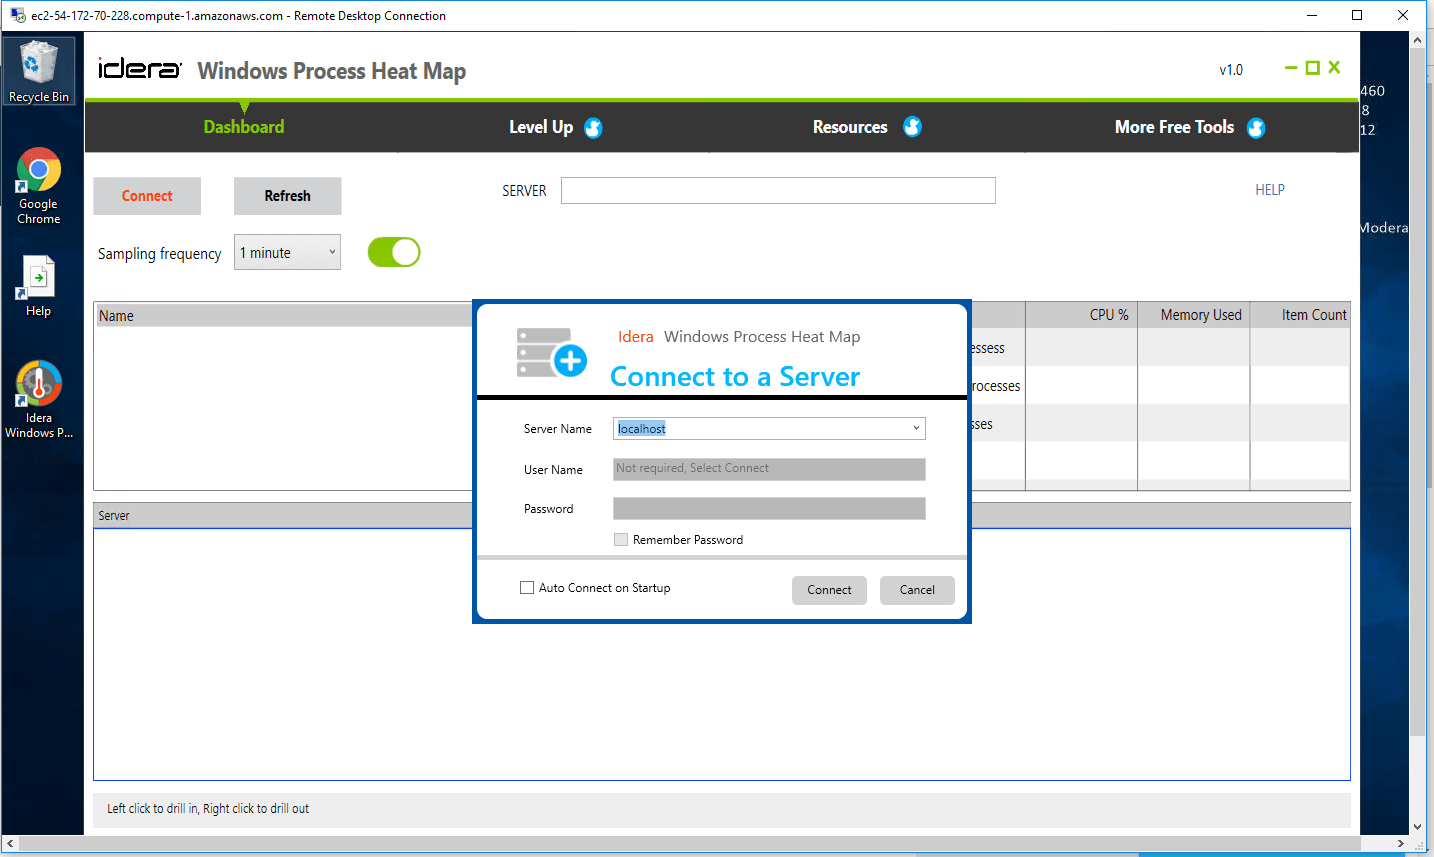1434x857 pixels.
Task: Click the globe icon next to Level Up
Action: click(x=592, y=127)
